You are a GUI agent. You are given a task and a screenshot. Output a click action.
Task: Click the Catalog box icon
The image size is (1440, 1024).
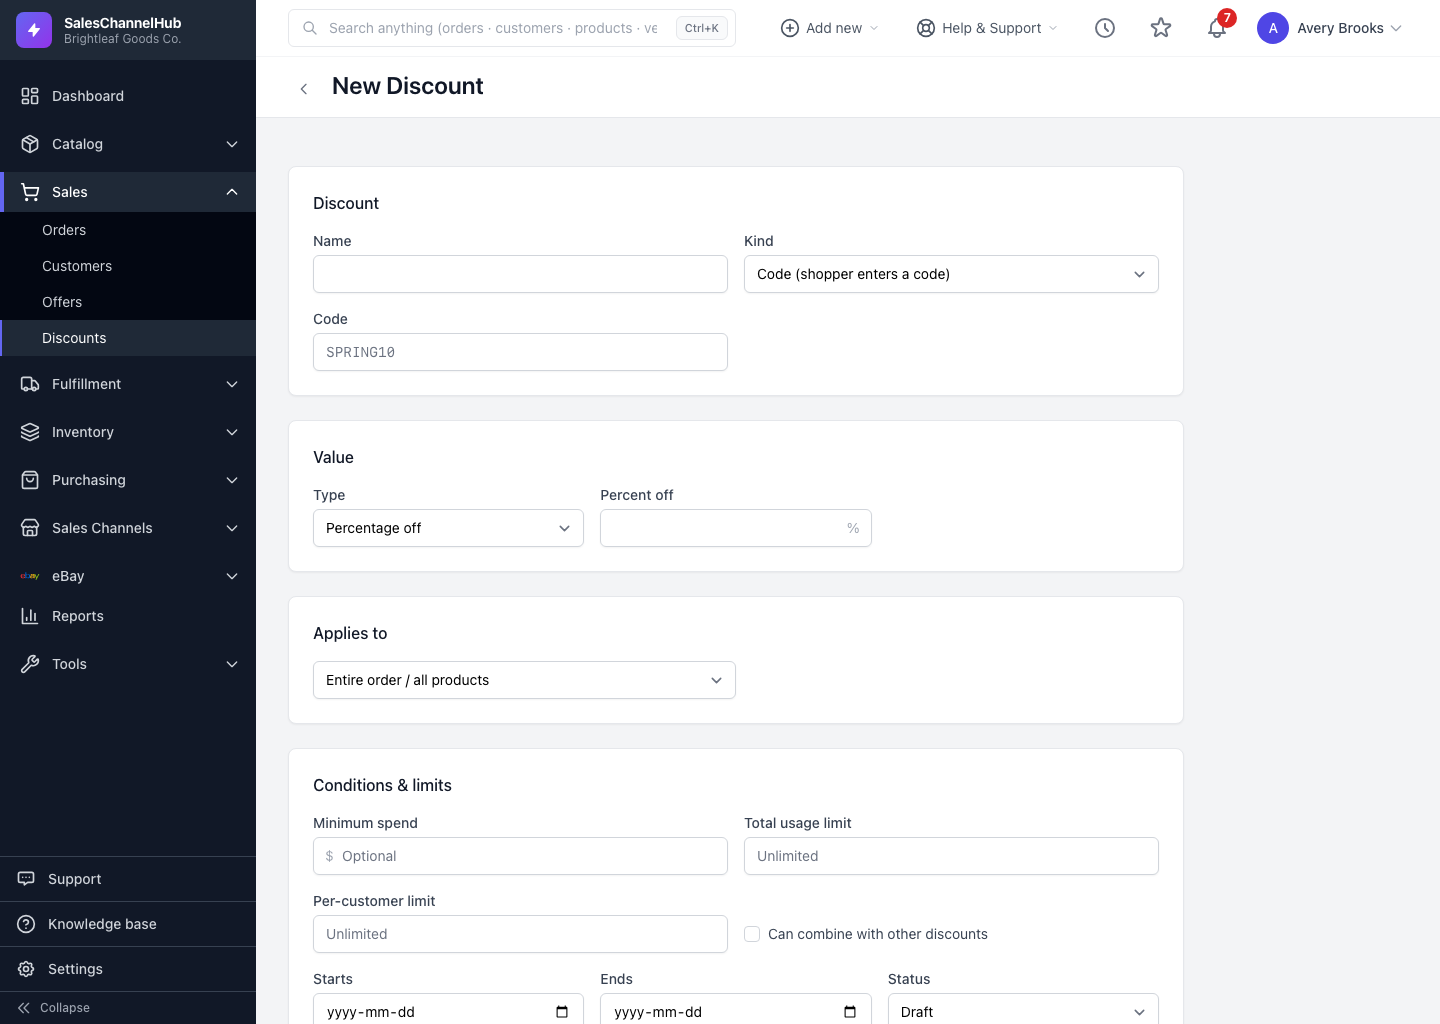click(30, 144)
